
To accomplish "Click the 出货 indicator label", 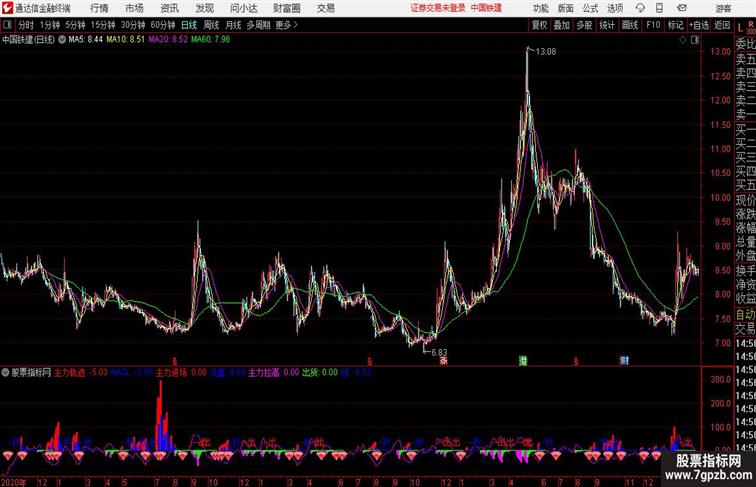I will pyautogui.click(x=310, y=373).
